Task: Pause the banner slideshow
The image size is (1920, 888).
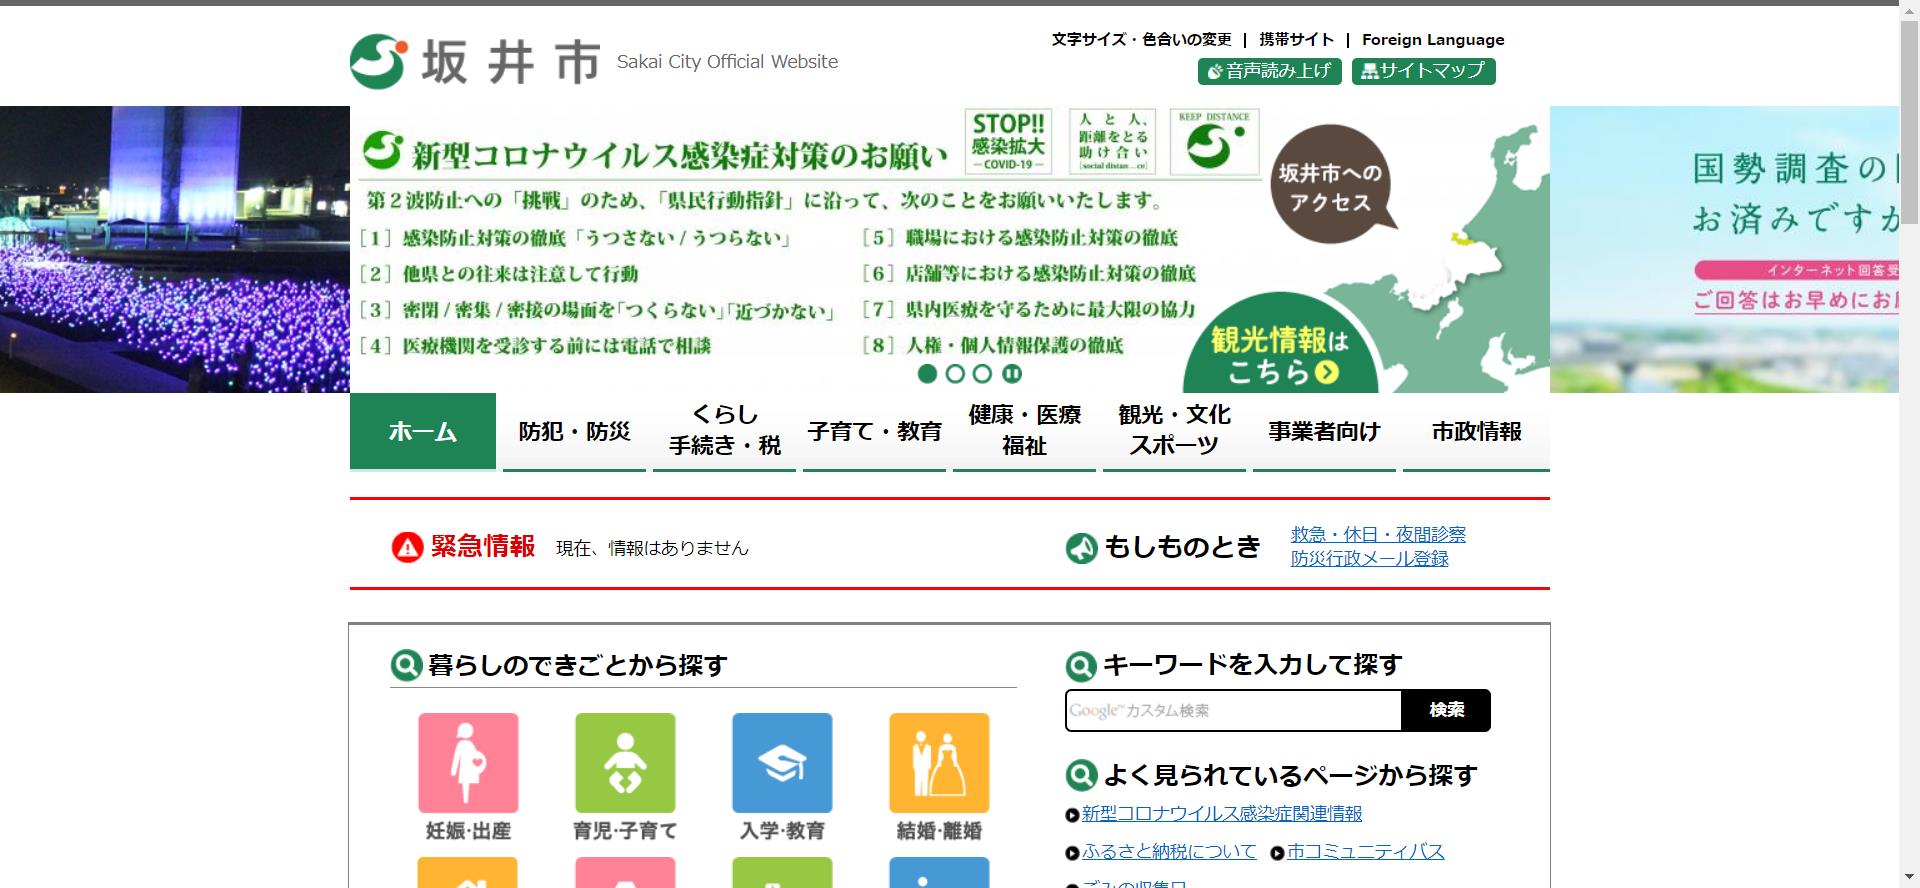Action: pyautogui.click(x=1012, y=374)
